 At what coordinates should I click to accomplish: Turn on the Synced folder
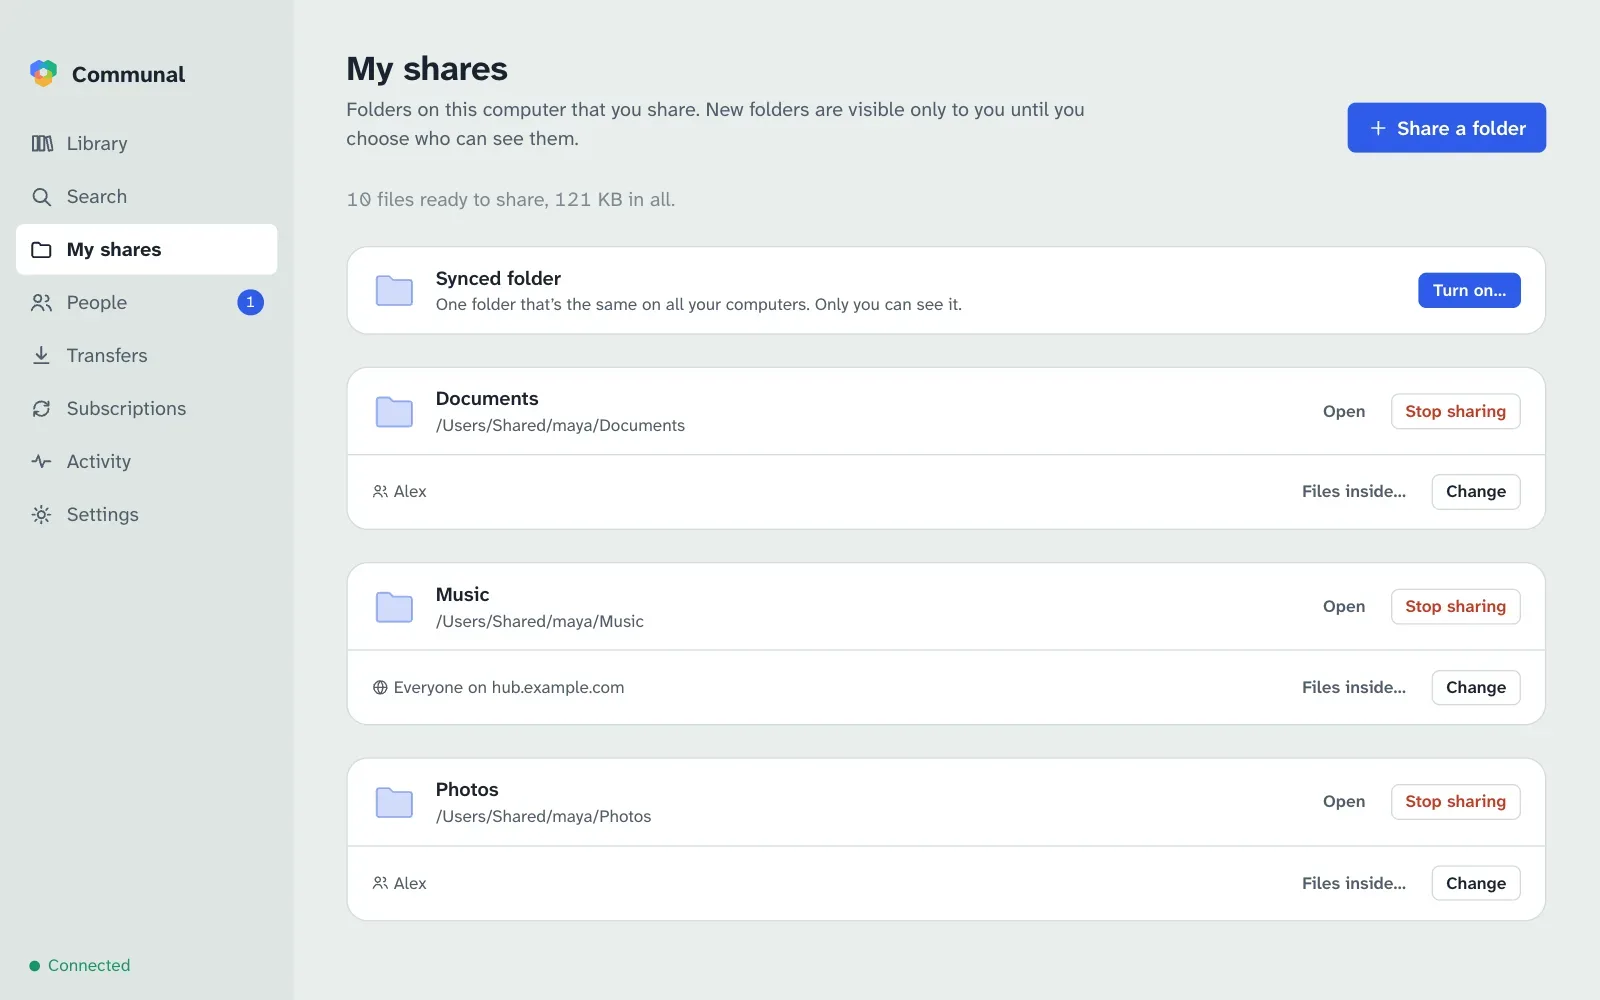(1469, 290)
